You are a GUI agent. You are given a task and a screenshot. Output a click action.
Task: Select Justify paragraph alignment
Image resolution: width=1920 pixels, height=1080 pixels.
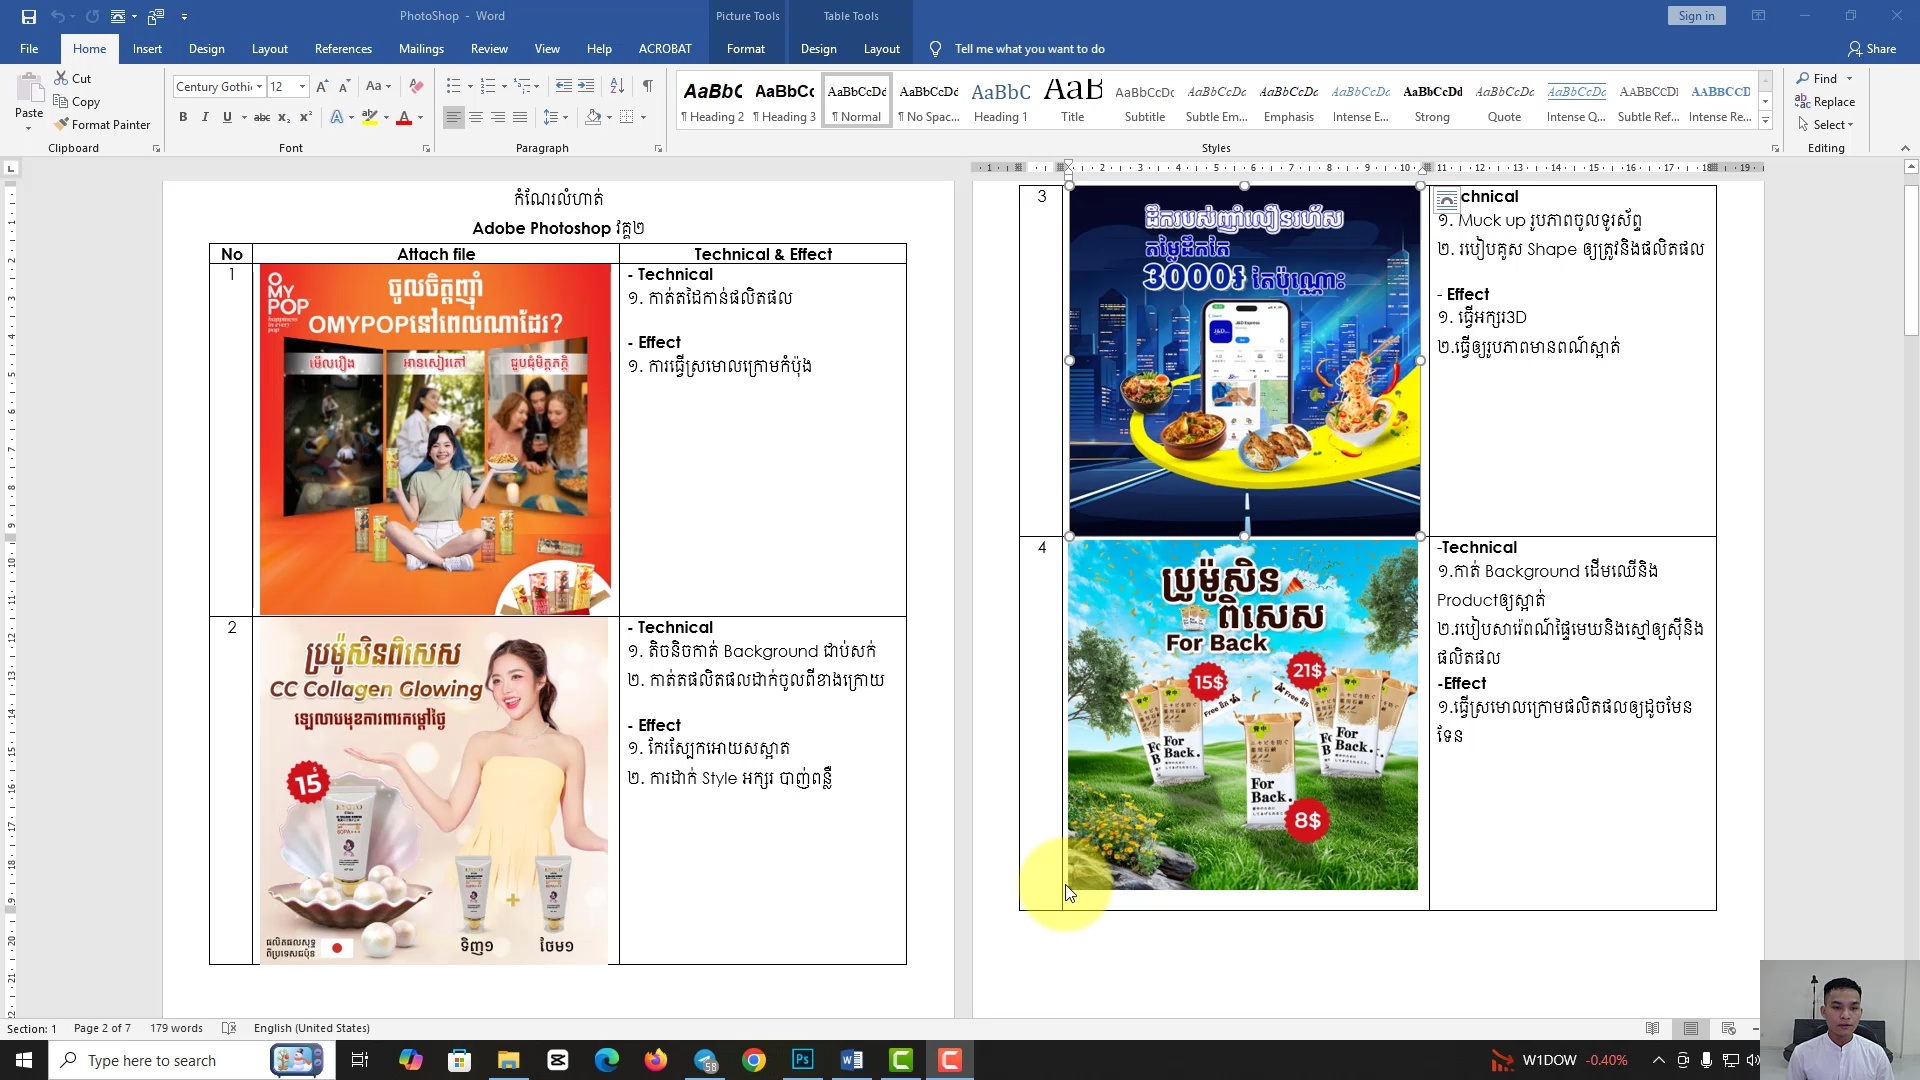(x=520, y=117)
